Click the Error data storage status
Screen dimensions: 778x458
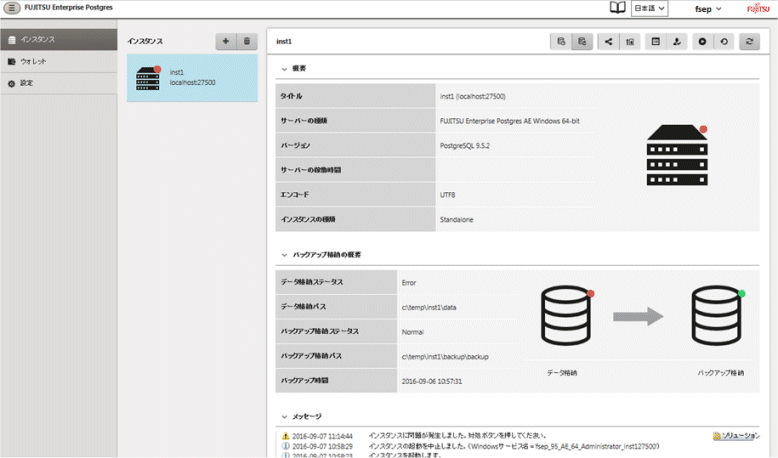[409, 283]
